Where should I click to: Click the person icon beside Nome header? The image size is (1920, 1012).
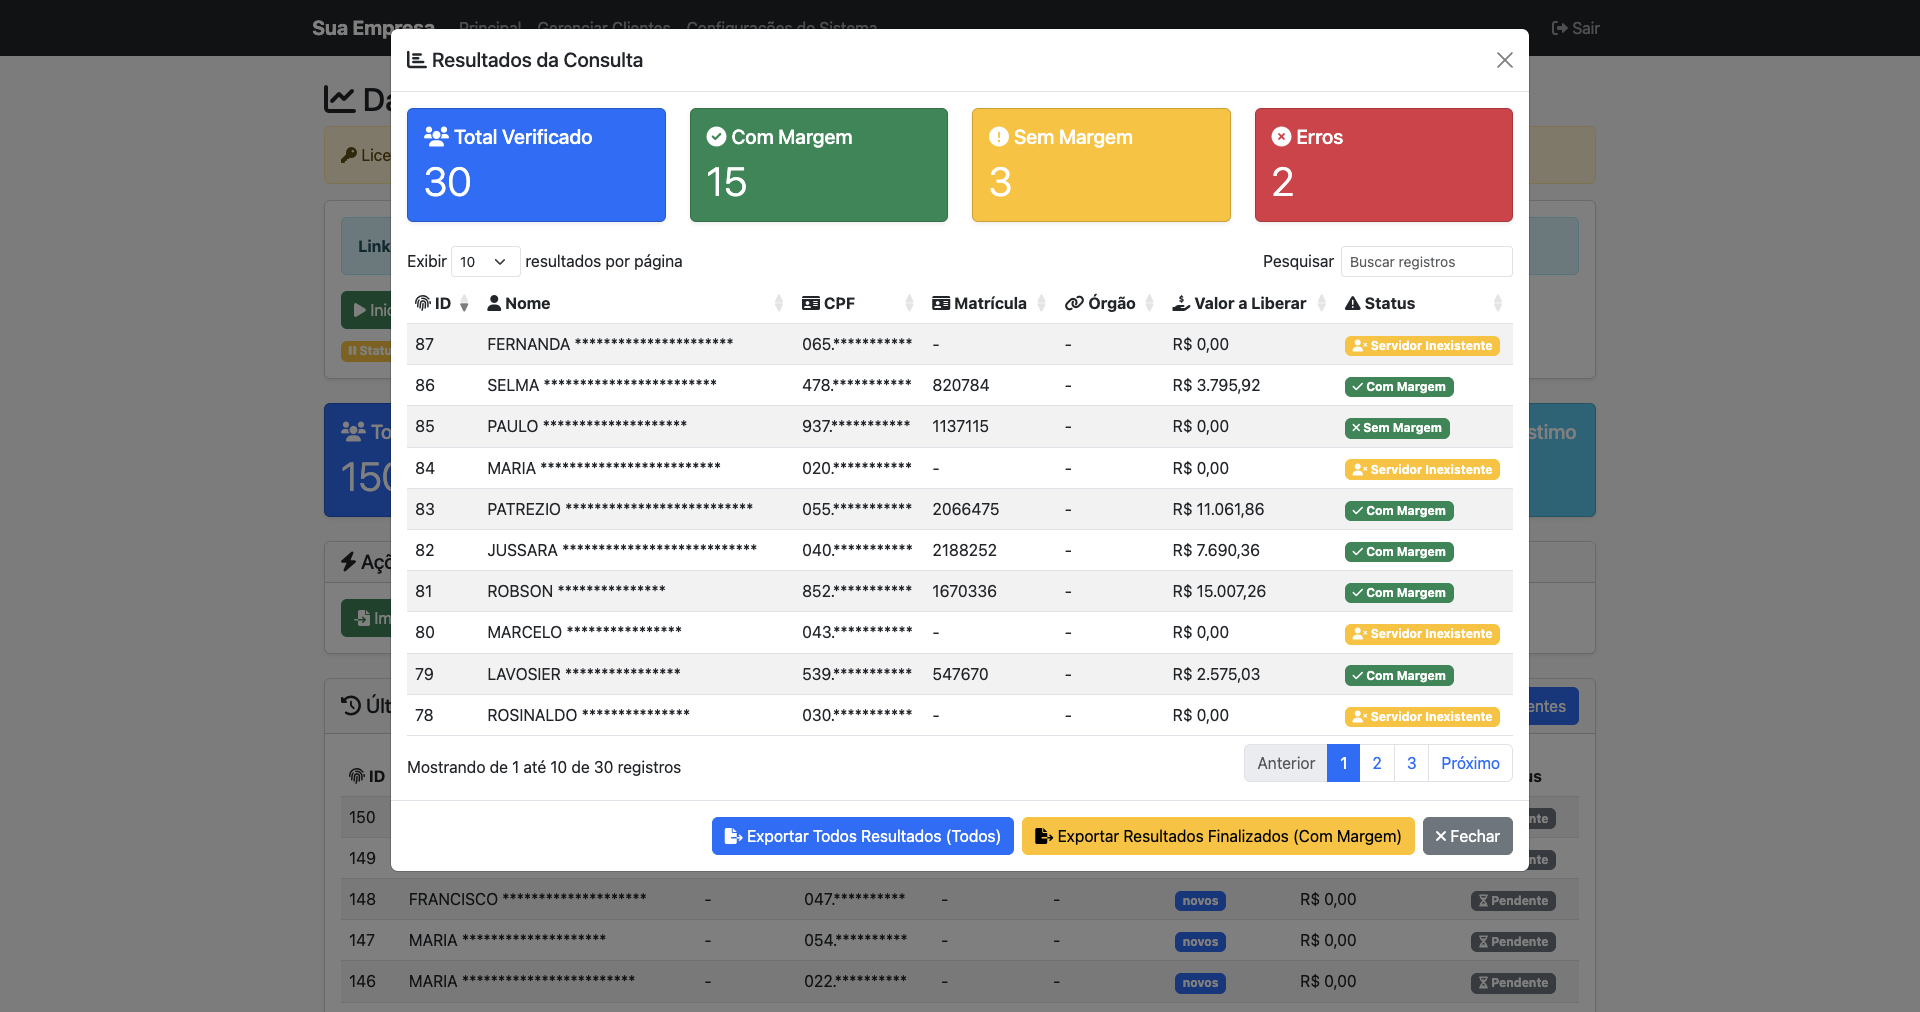[494, 303]
